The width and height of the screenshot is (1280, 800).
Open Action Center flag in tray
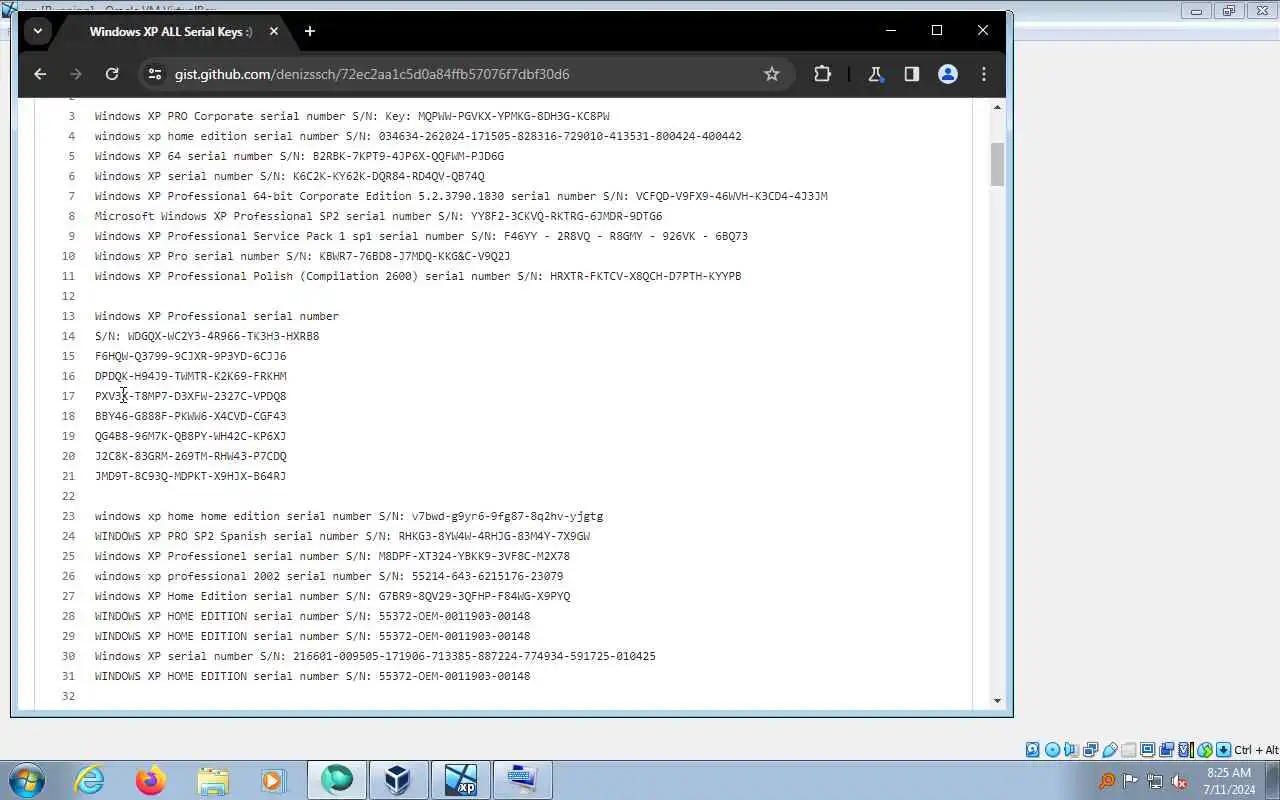(x=1130, y=781)
